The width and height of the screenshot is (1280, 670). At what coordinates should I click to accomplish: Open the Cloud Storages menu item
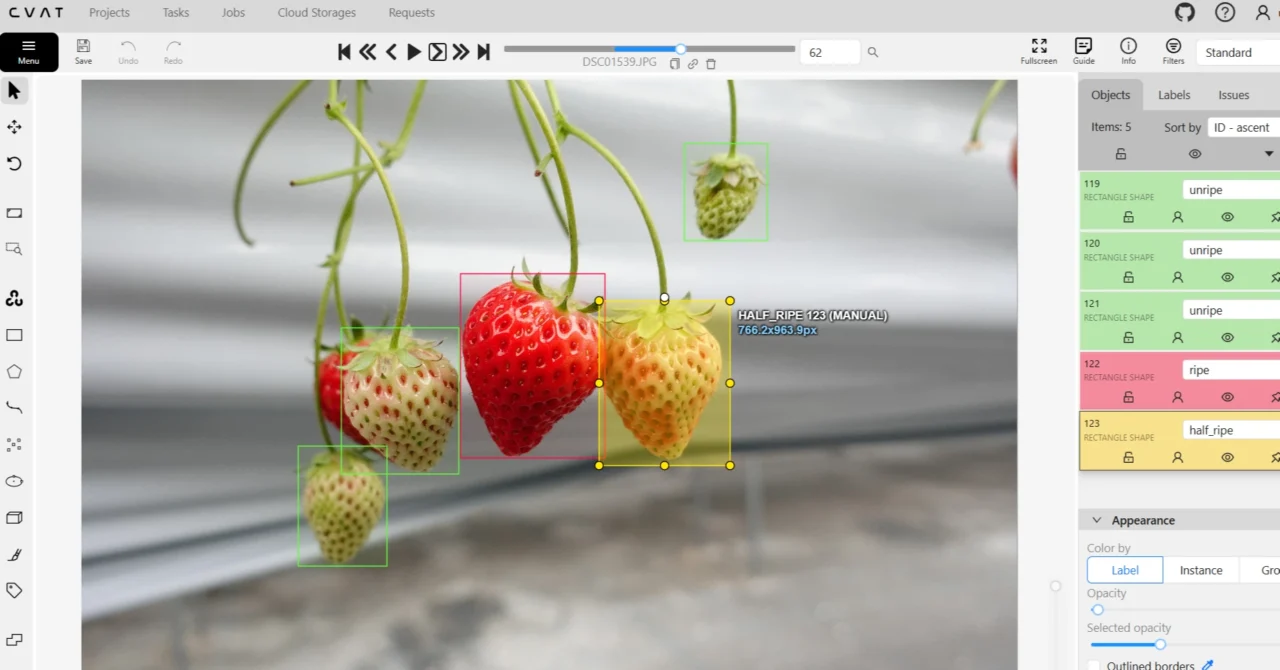[316, 13]
